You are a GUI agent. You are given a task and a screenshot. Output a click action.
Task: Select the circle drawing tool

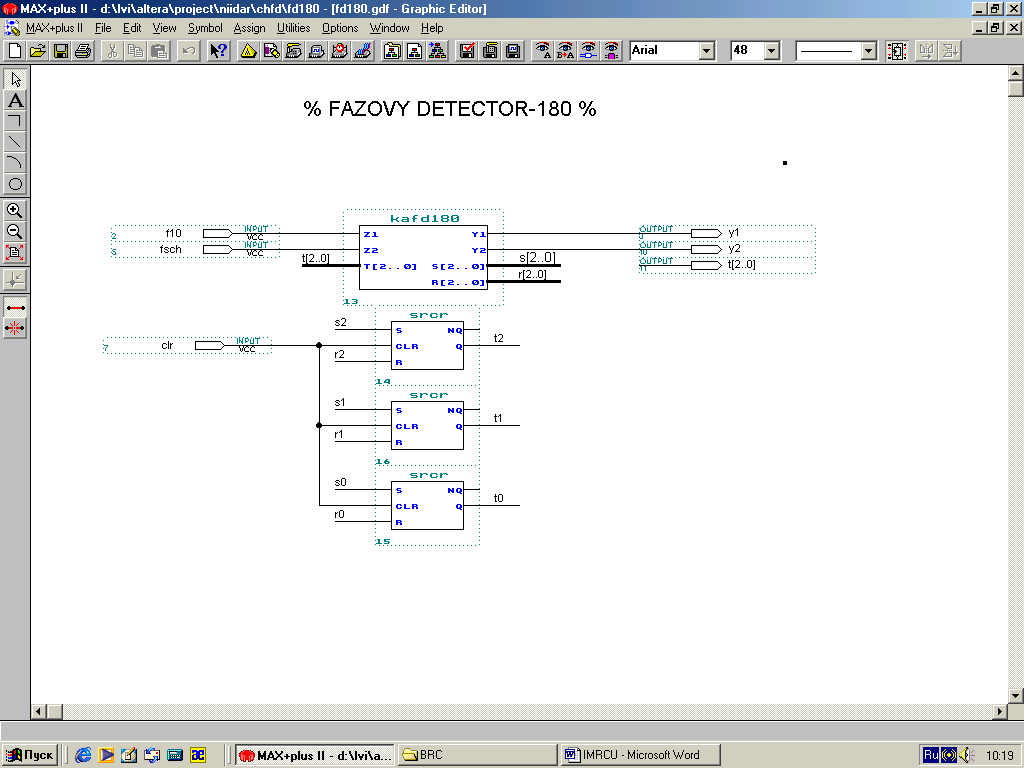coord(15,184)
